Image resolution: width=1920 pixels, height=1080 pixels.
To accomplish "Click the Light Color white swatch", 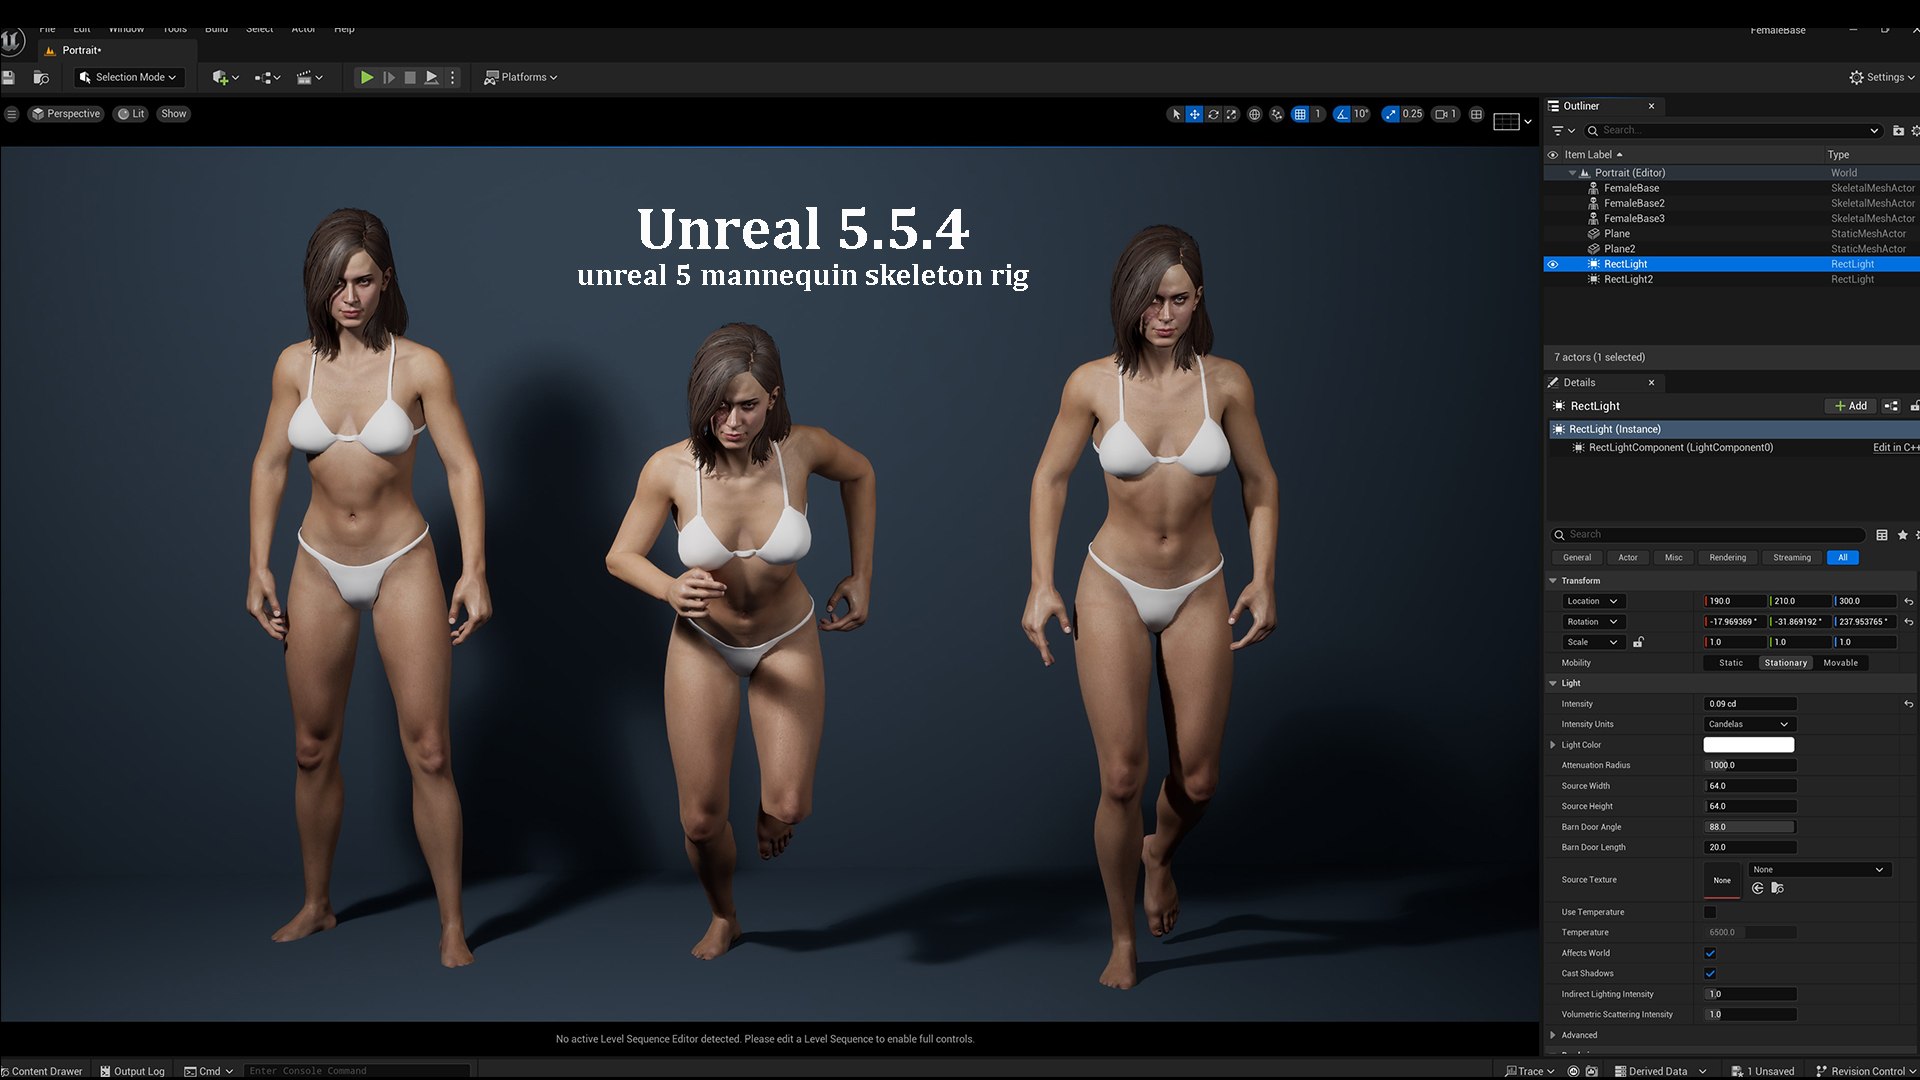I will click(1748, 745).
